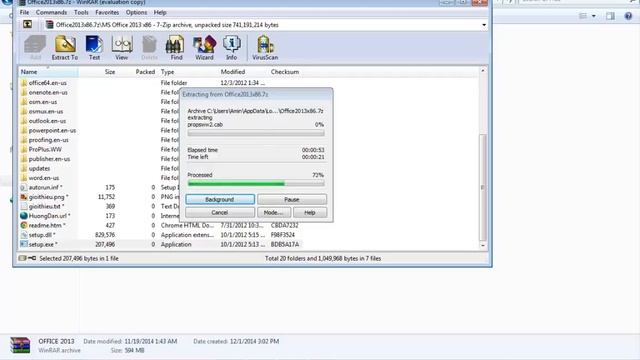Click the current file progress bar
Screen dimensions: 640x360
coord(256,133)
